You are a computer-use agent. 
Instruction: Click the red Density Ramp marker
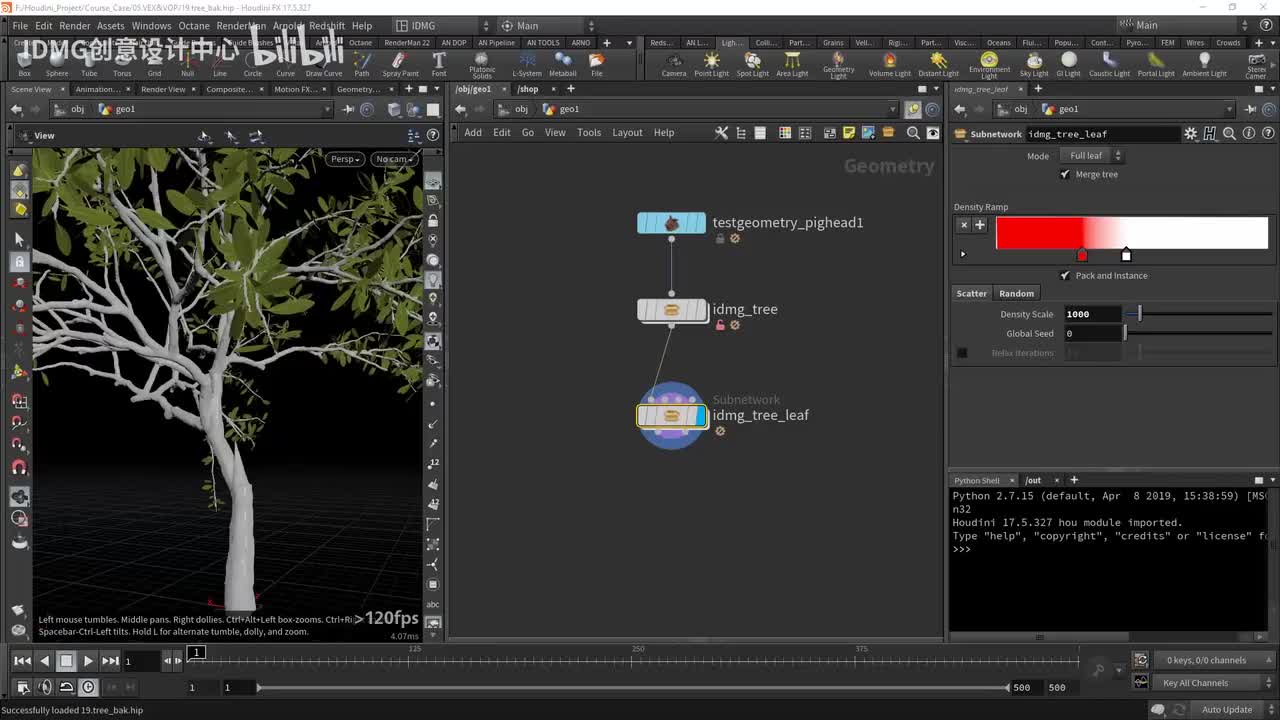tap(1082, 256)
